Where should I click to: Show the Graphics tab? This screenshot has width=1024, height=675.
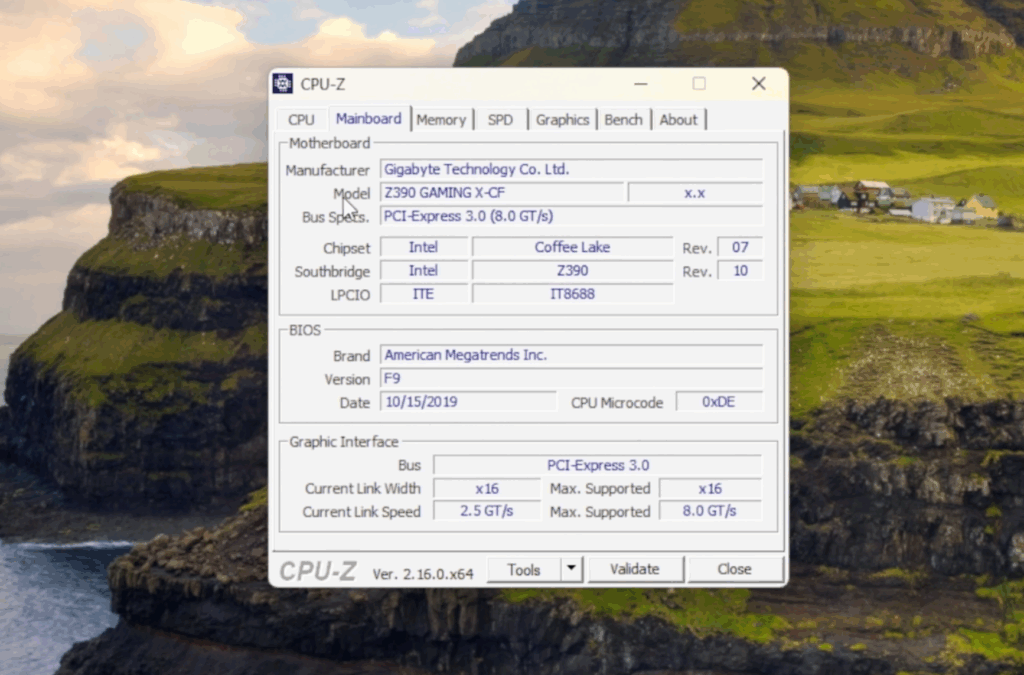562,119
